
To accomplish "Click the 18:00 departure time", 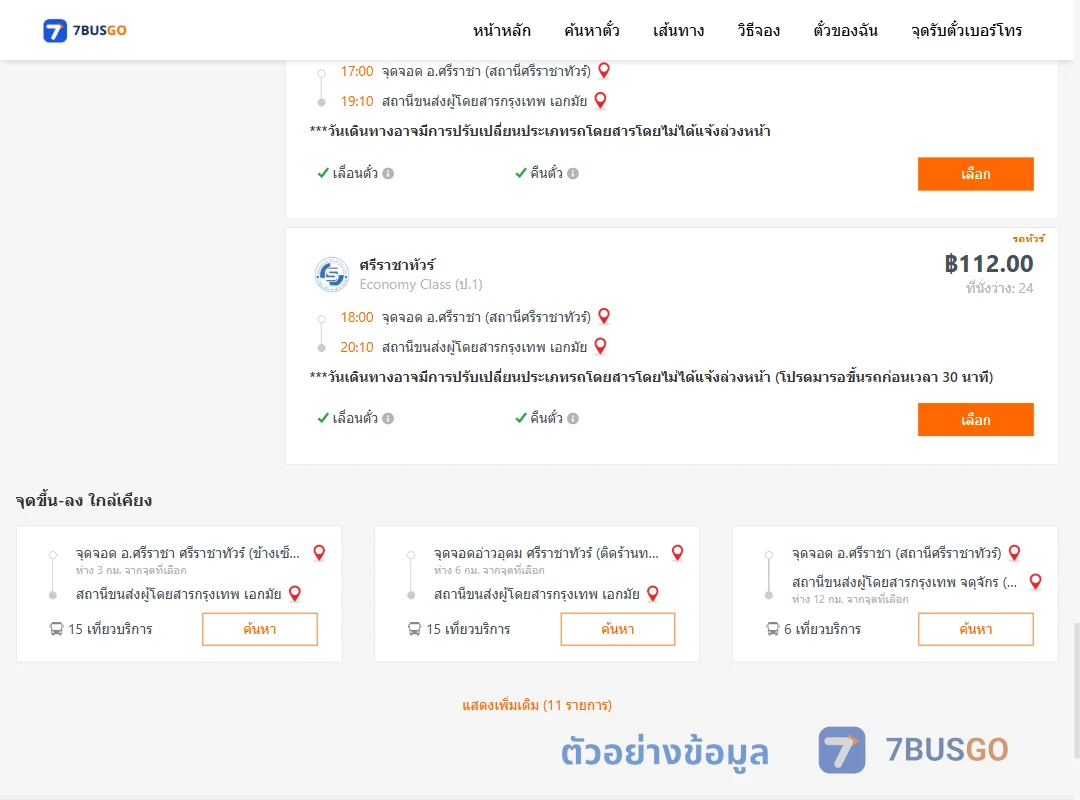I will pos(357,317).
